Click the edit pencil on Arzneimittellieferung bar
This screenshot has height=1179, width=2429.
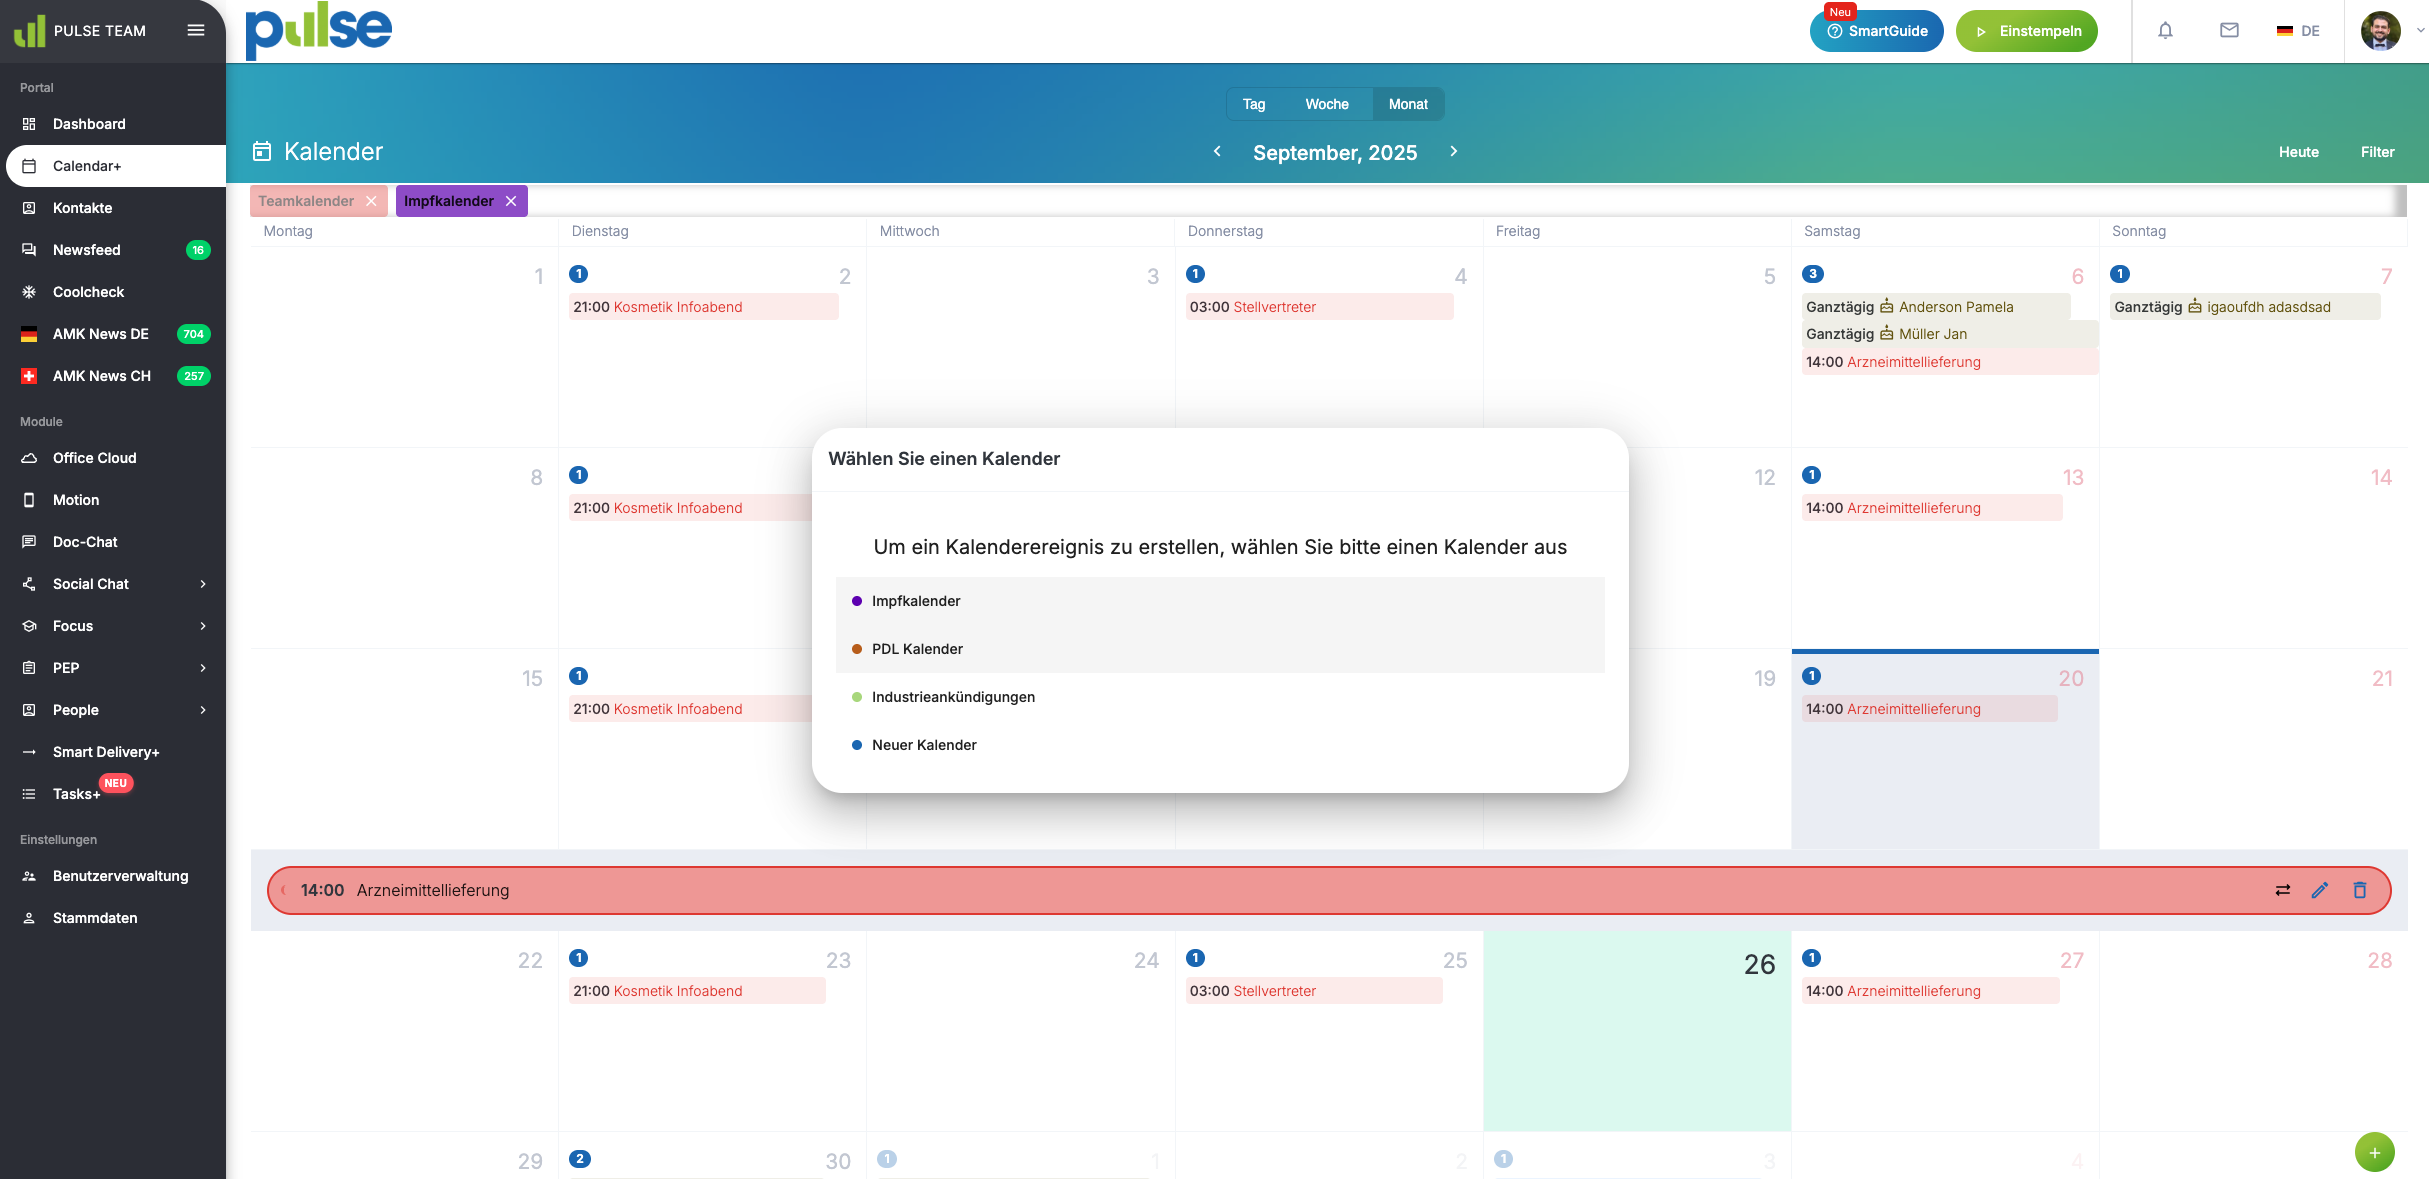[2320, 890]
